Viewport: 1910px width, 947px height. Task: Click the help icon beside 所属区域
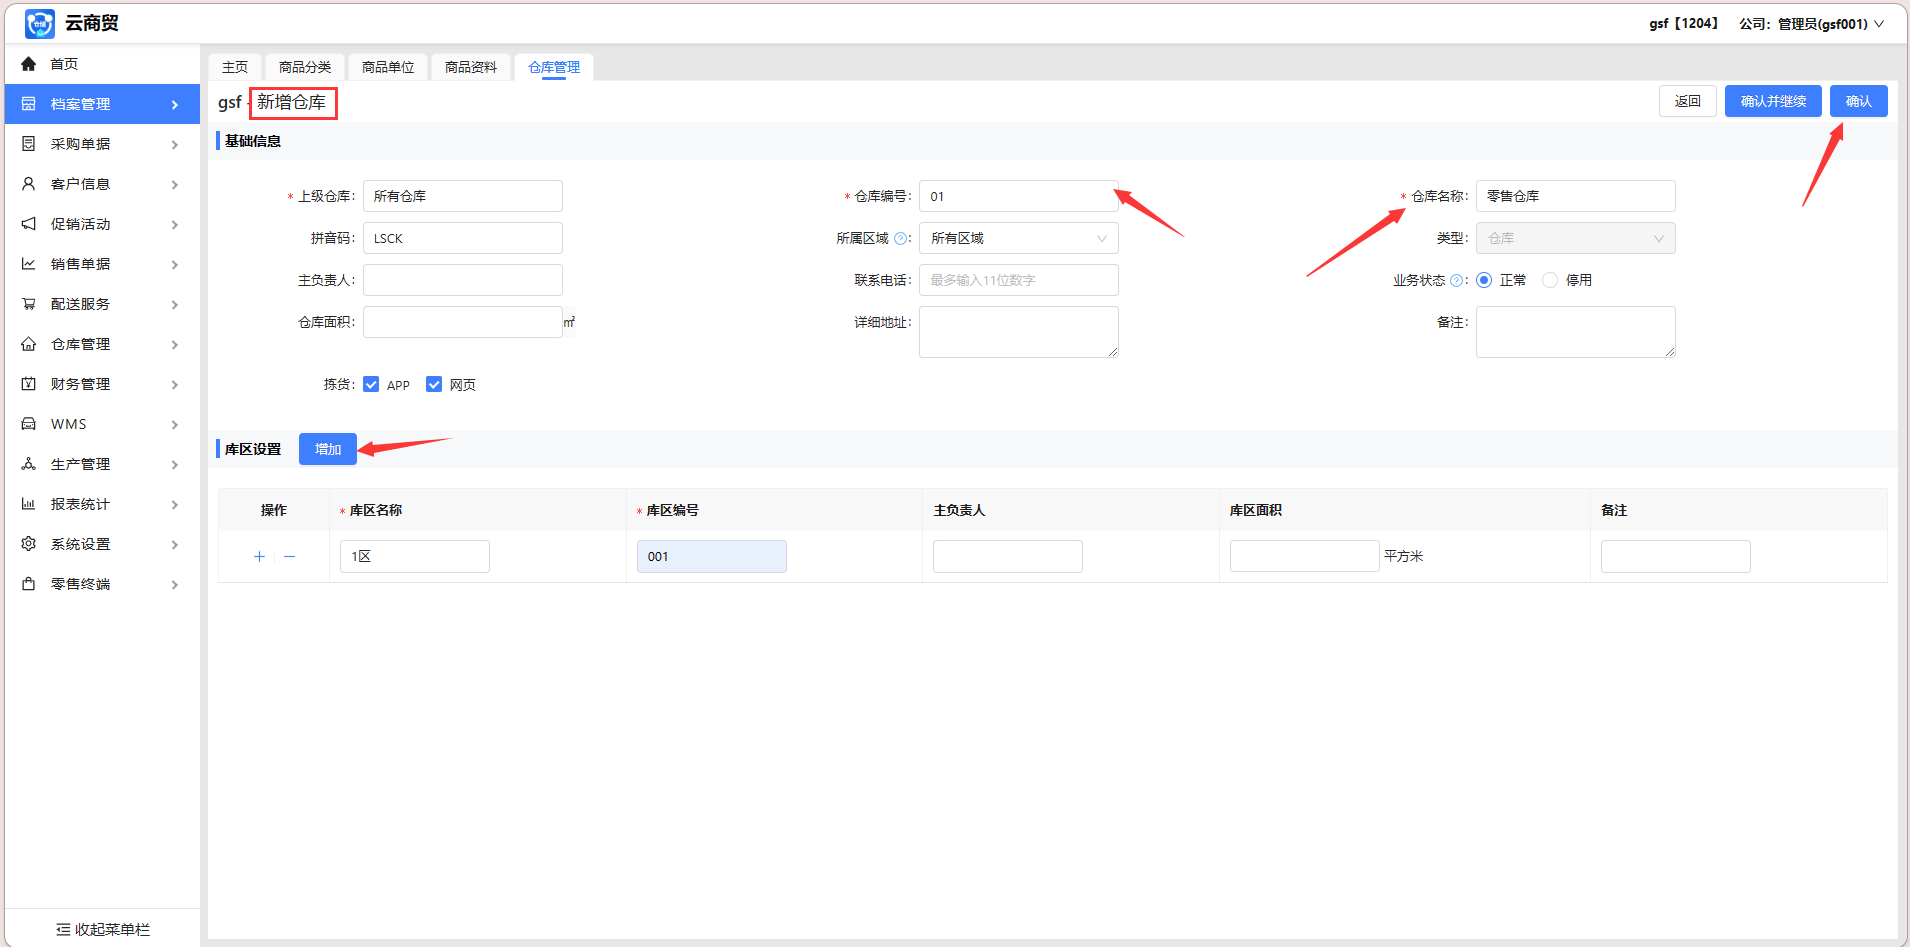tap(900, 238)
